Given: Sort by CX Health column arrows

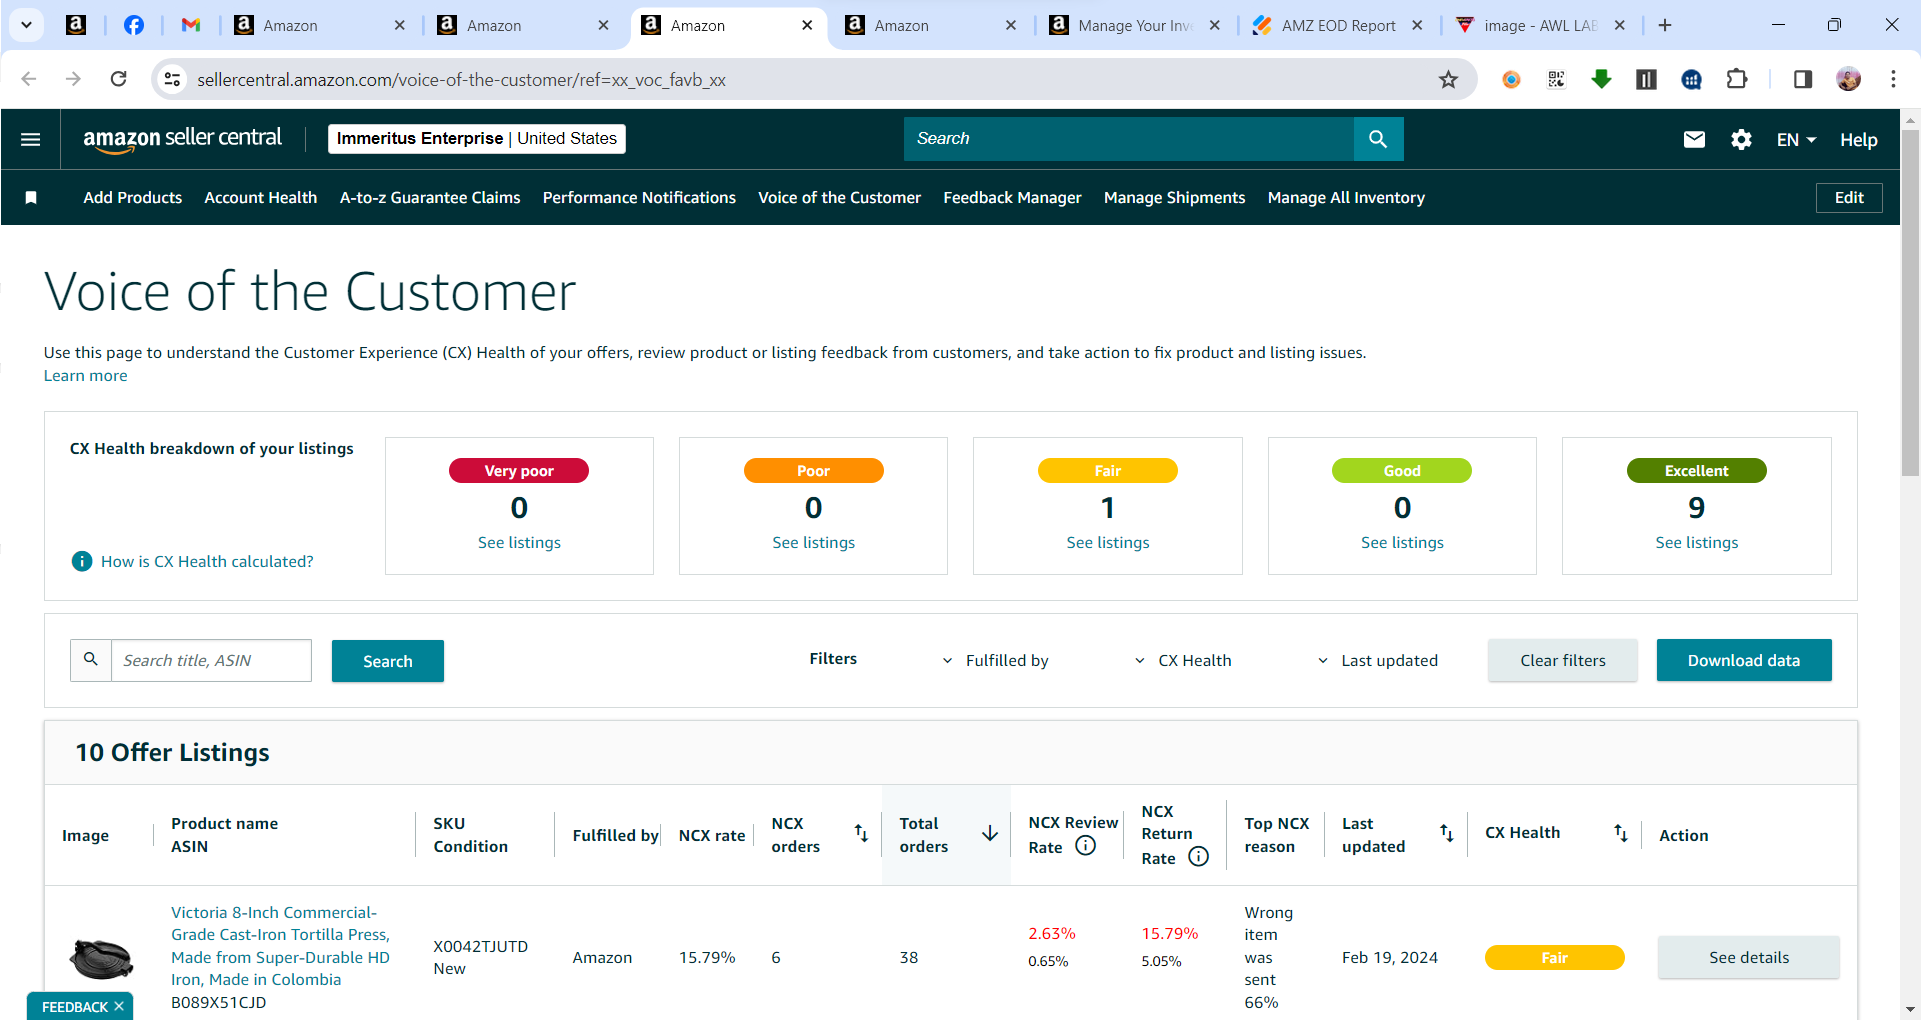Looking at the screenshot, I should point(1620,833).
